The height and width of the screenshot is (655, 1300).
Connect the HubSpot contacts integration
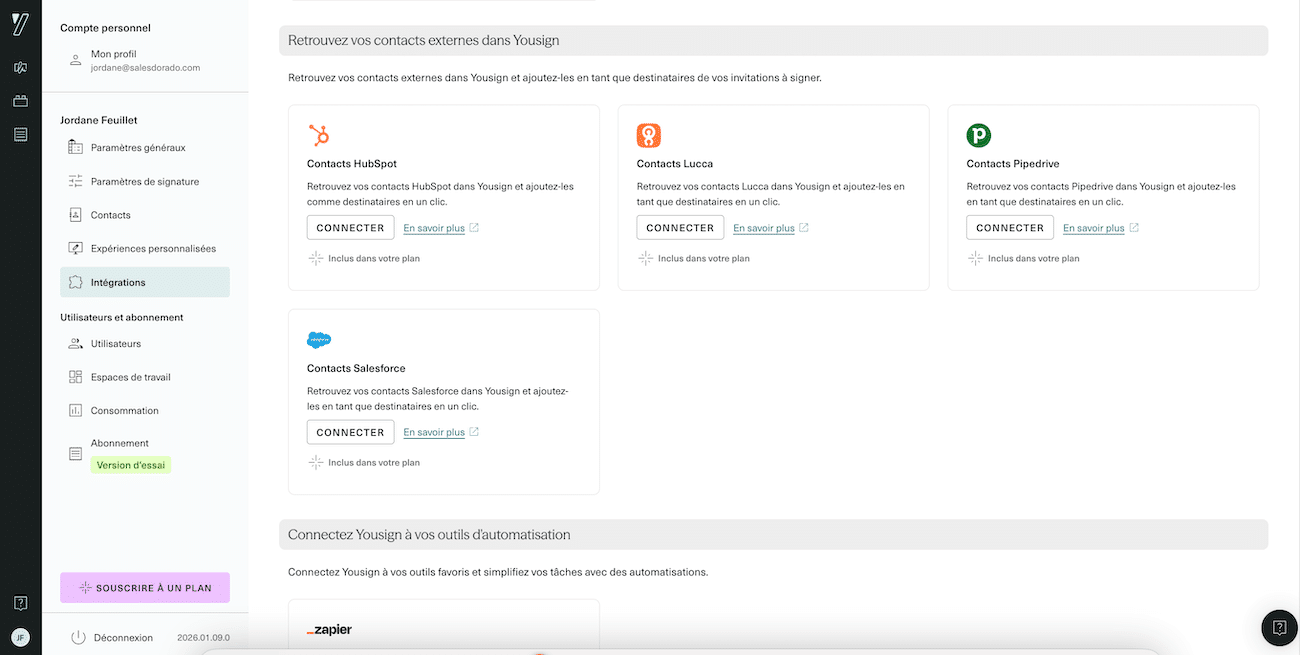(x=350, y=228)
